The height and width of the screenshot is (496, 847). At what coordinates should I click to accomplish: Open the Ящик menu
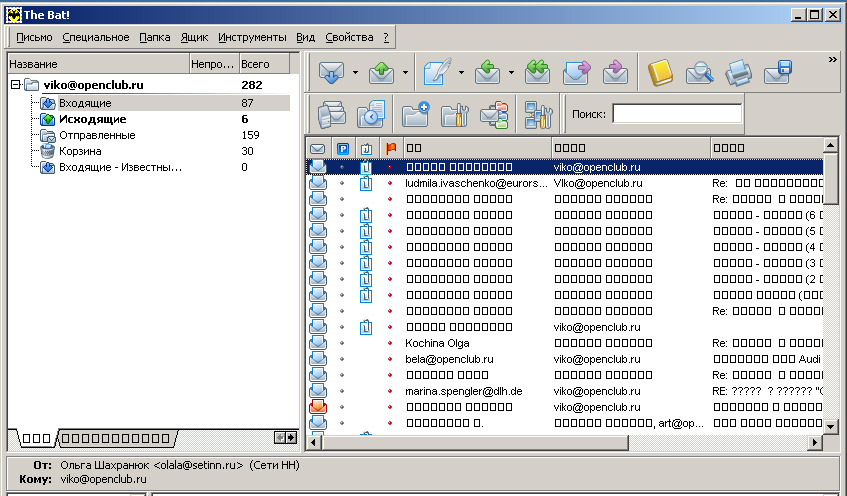pyautogui.click(x=194, y=37)
